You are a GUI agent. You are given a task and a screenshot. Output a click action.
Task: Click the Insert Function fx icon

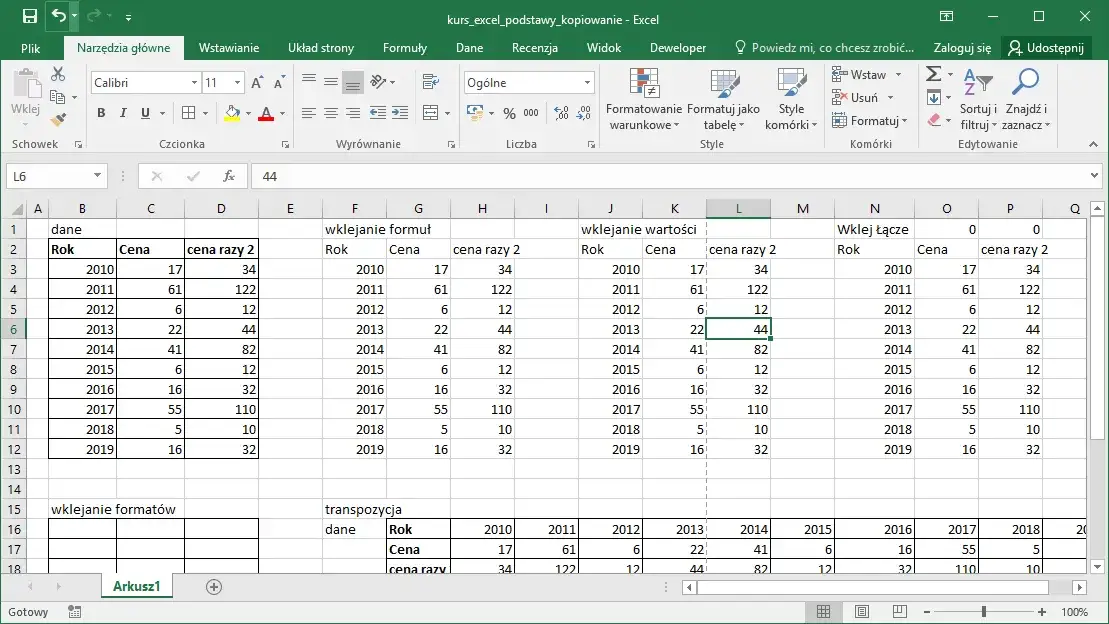coord(229,176)
